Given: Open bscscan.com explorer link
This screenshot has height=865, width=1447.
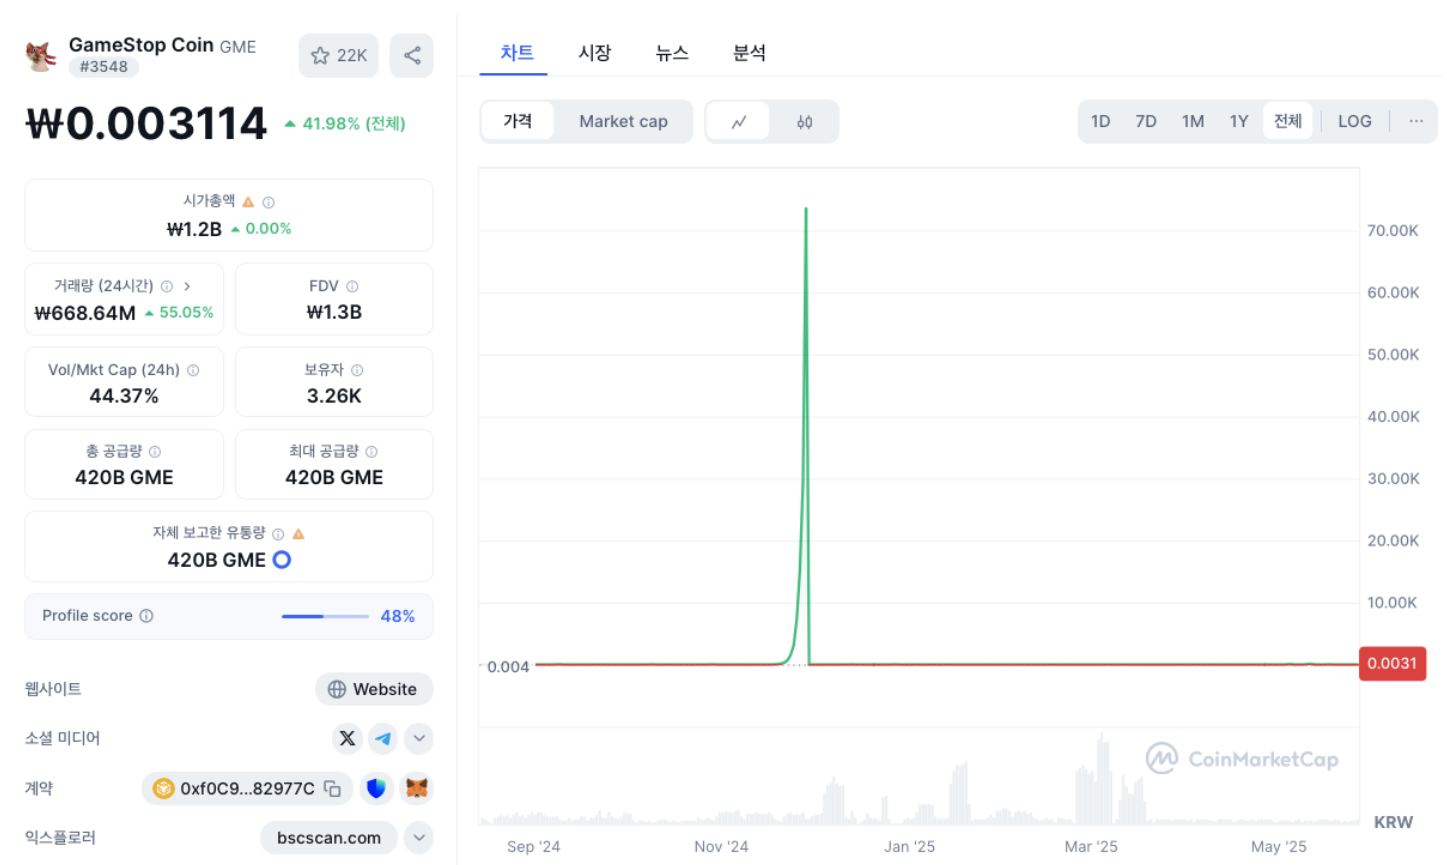Looking at the screenshot, I should [x=329, y=838].
